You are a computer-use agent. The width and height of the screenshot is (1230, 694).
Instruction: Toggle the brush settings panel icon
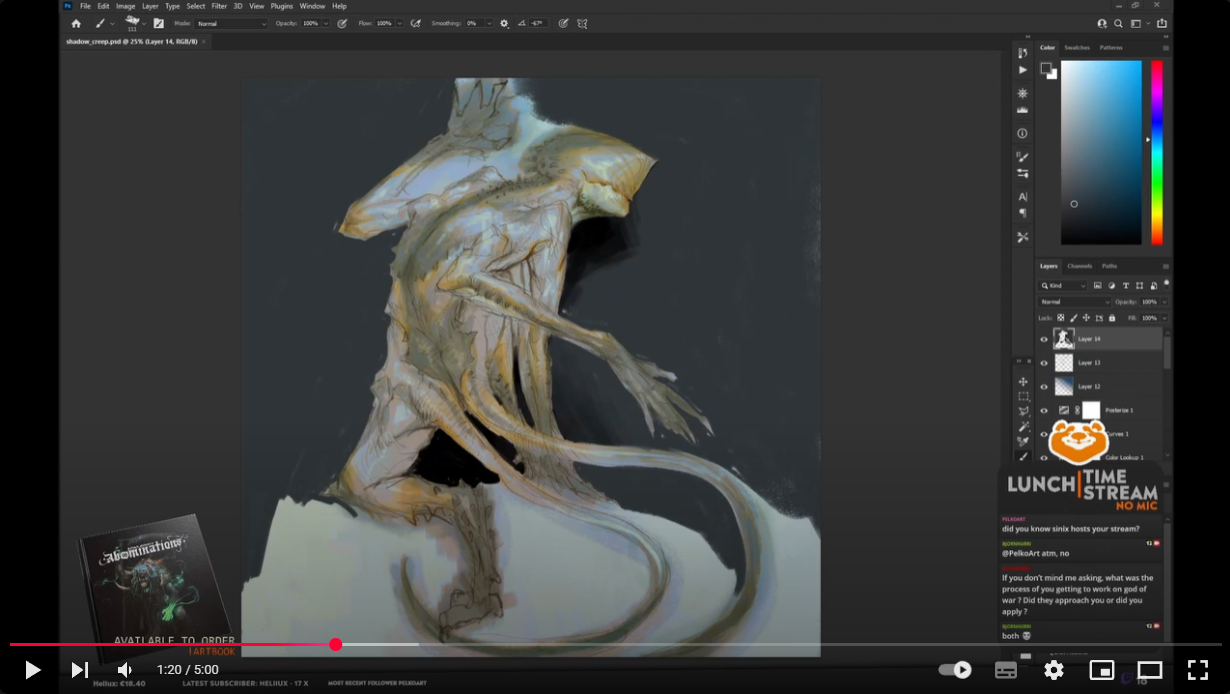click(x=158, y=23)
